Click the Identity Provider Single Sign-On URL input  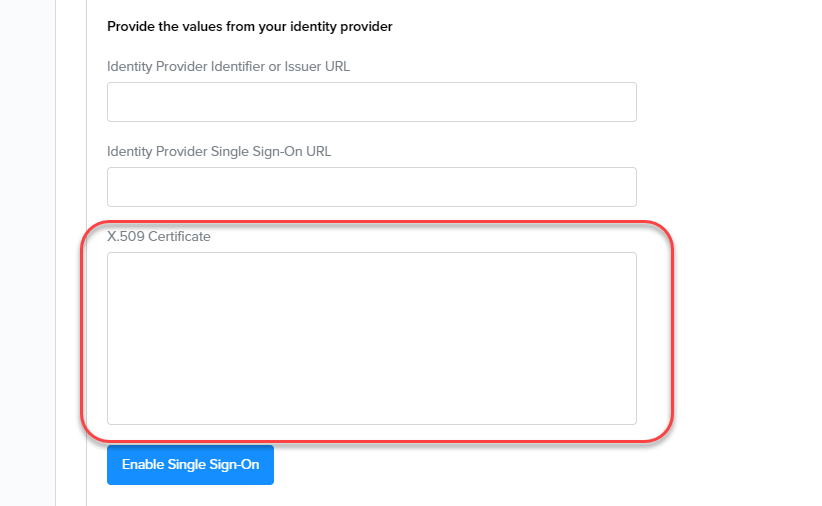point(371,187)
